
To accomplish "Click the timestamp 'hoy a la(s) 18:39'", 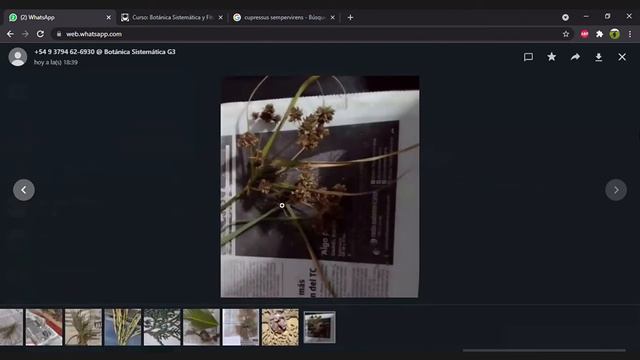I will click(56, 62).
